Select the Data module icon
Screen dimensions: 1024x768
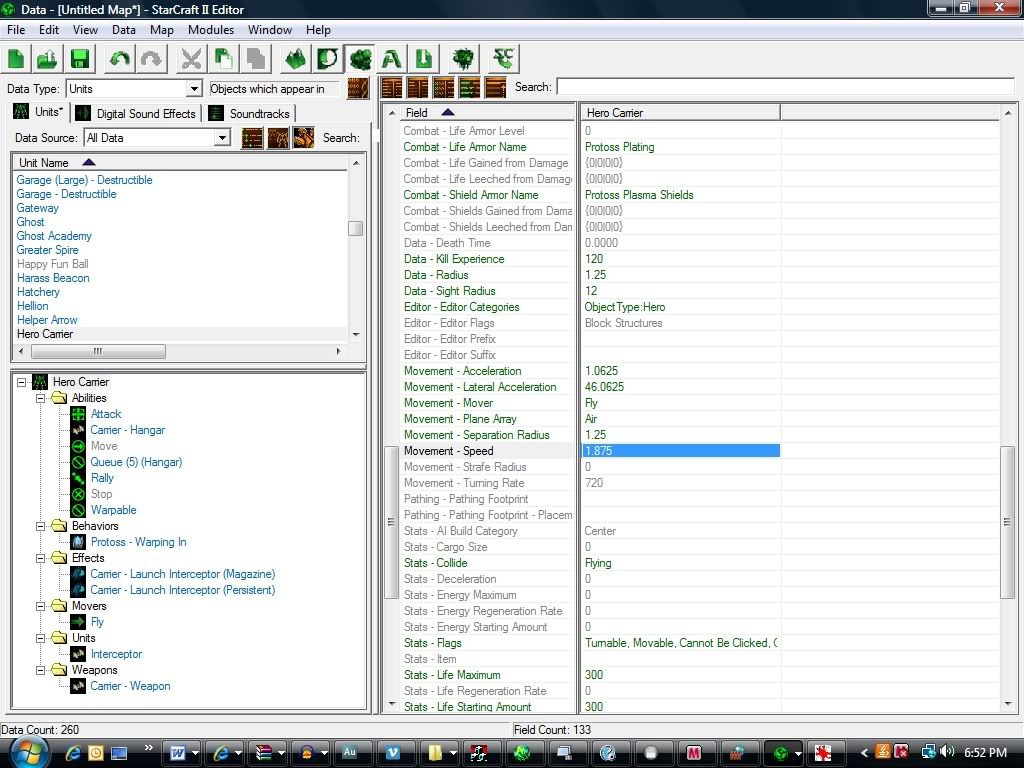[360, 59]
